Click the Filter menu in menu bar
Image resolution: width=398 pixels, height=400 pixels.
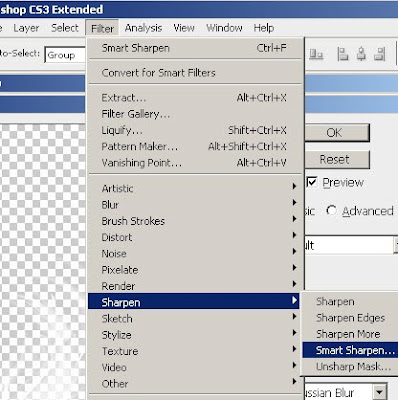(x=102, y=28)
